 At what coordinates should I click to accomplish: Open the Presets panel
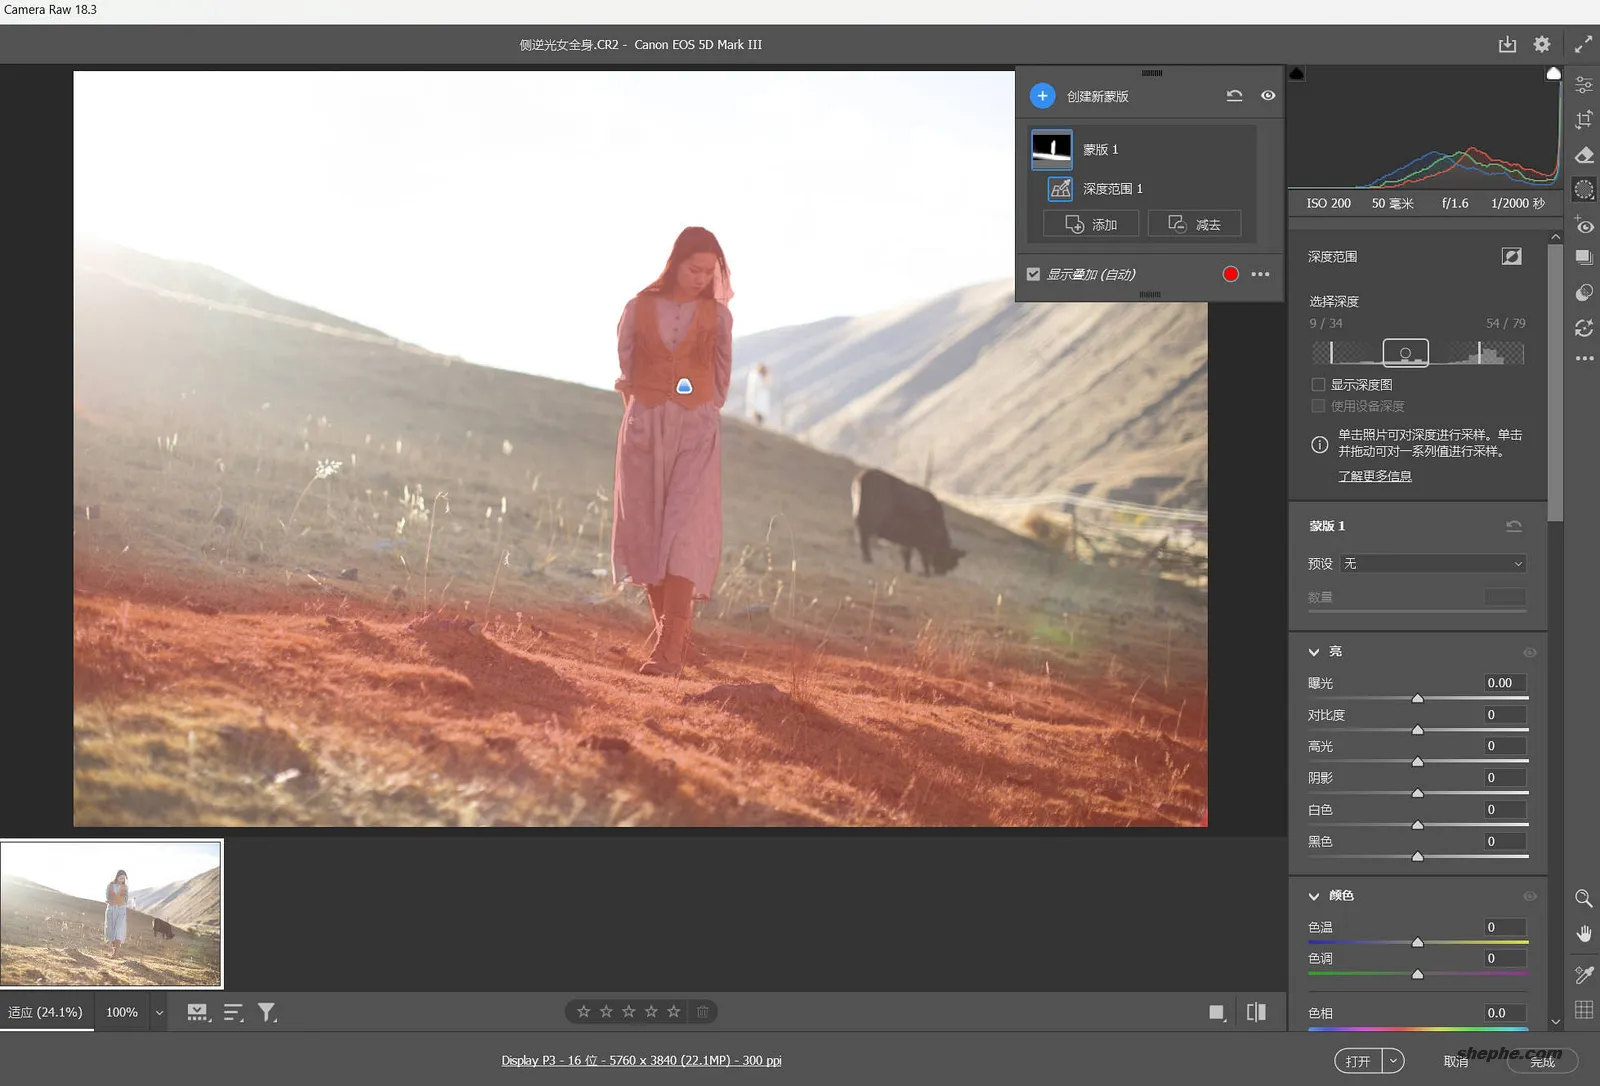1584,257
